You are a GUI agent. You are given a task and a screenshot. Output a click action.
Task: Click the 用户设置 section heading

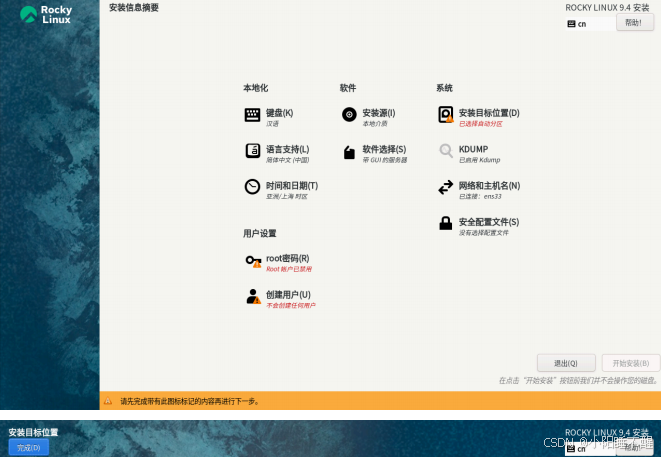(x=260, y=233)
